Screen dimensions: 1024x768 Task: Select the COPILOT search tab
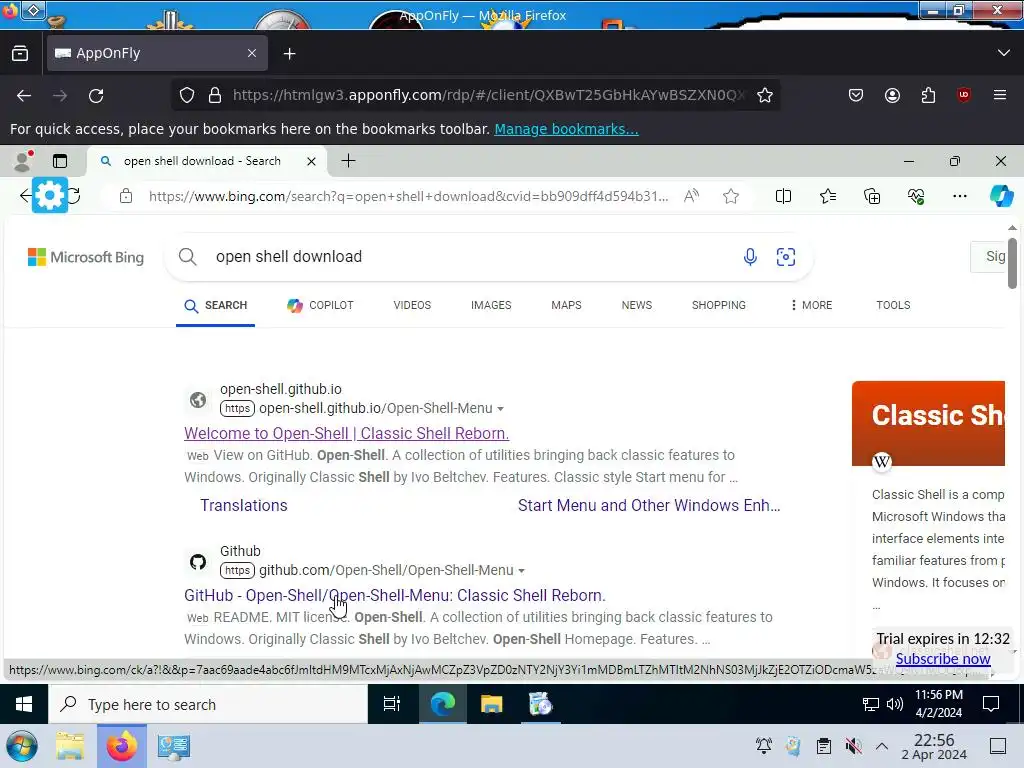tap(320, 305)
